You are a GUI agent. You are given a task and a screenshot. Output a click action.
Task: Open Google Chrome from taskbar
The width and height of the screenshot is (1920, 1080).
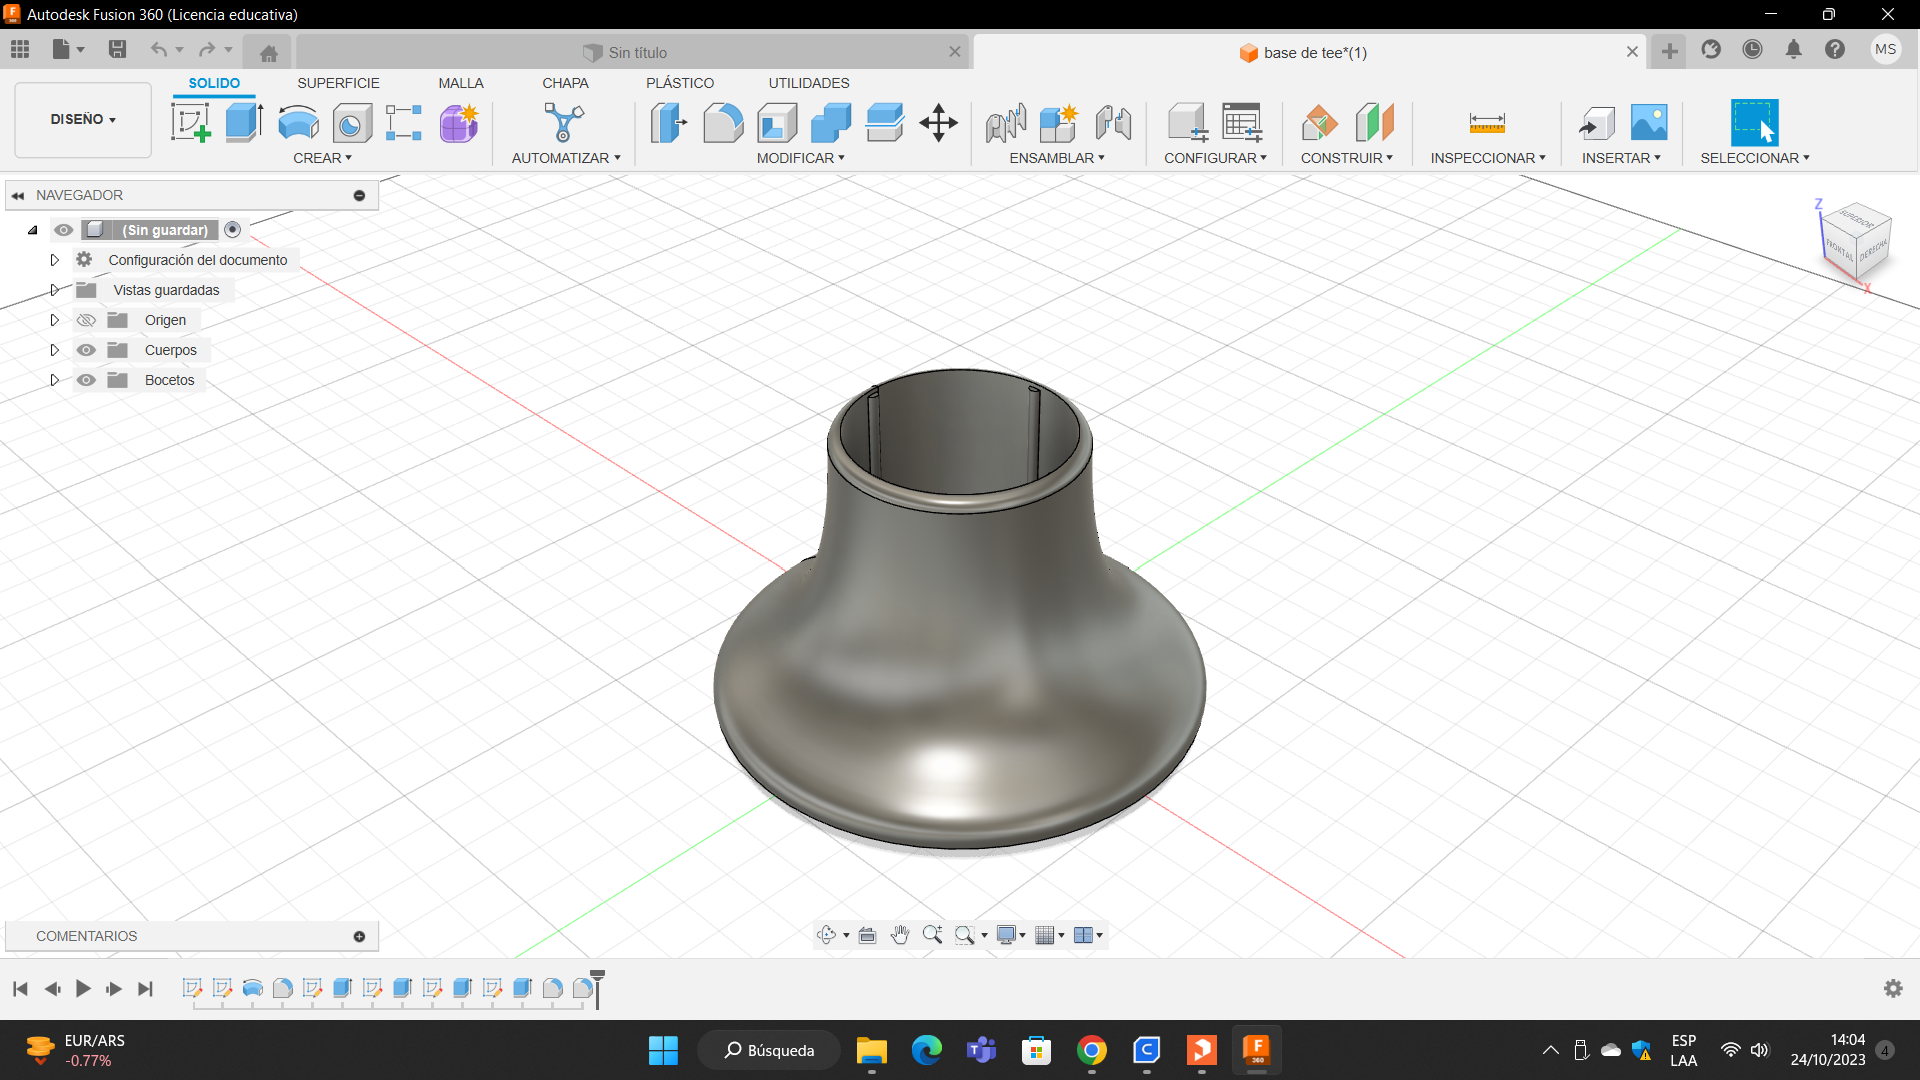tap(1091, 1050)
